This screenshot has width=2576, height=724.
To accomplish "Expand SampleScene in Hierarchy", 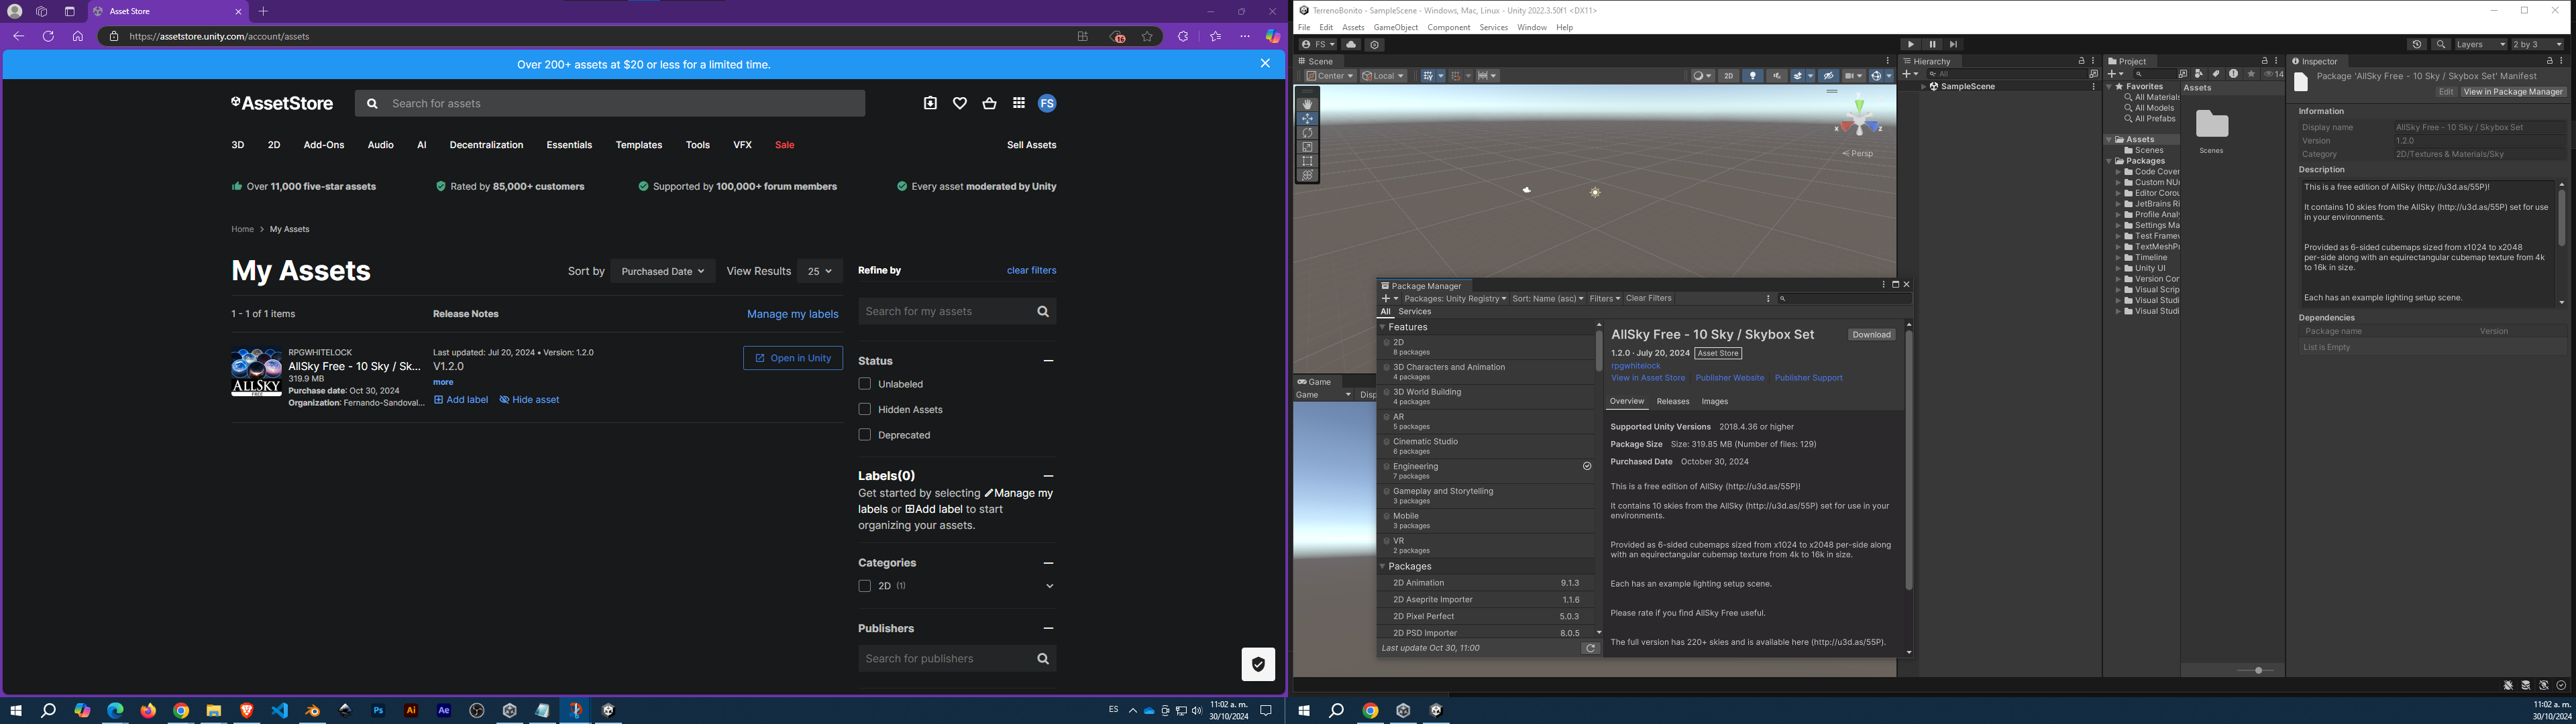I will pyautogui.click(x=1923, y=87).
